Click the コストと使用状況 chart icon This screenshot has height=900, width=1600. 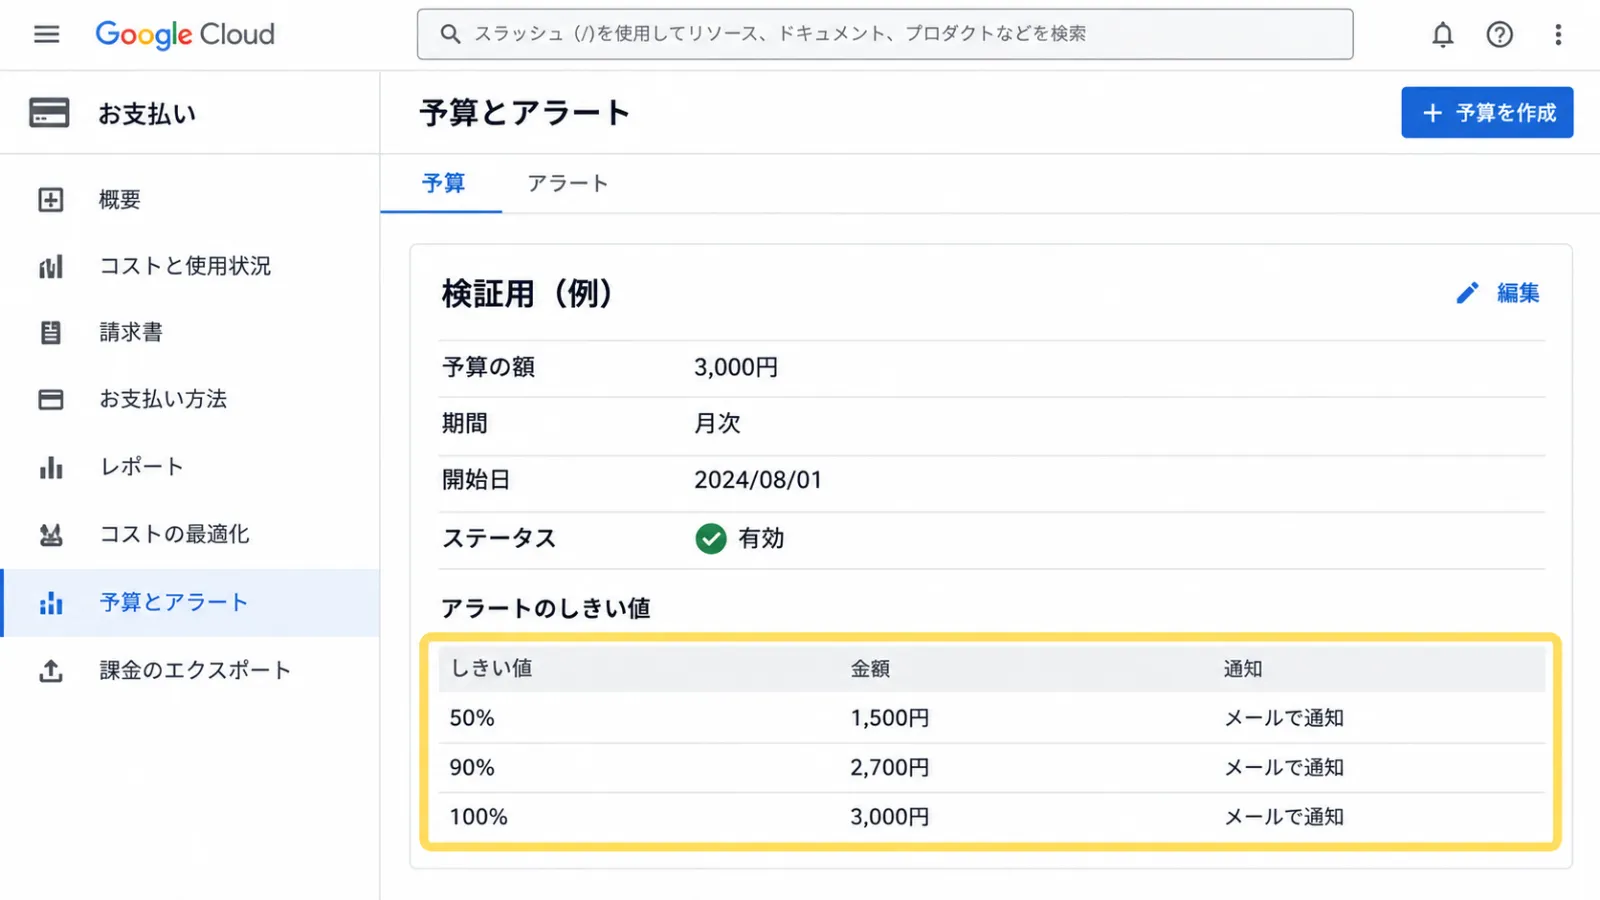click(51, 267)
